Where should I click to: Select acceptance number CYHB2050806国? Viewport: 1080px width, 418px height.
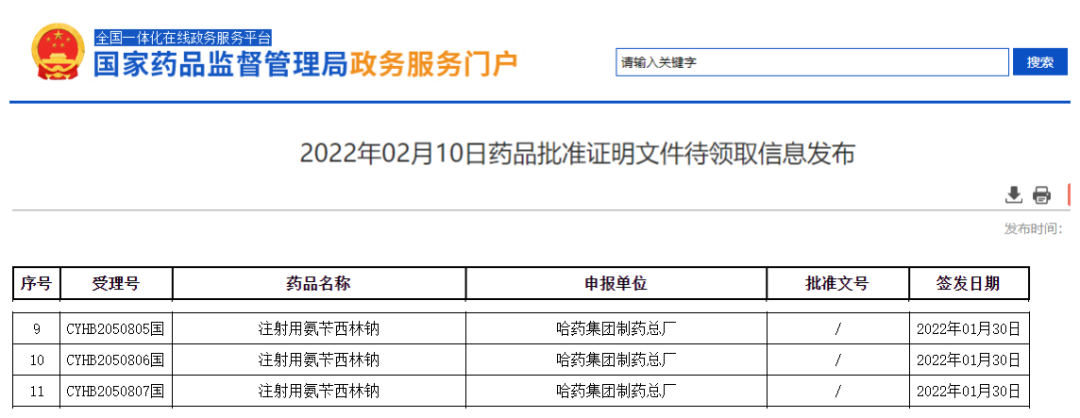click(115, 360)
